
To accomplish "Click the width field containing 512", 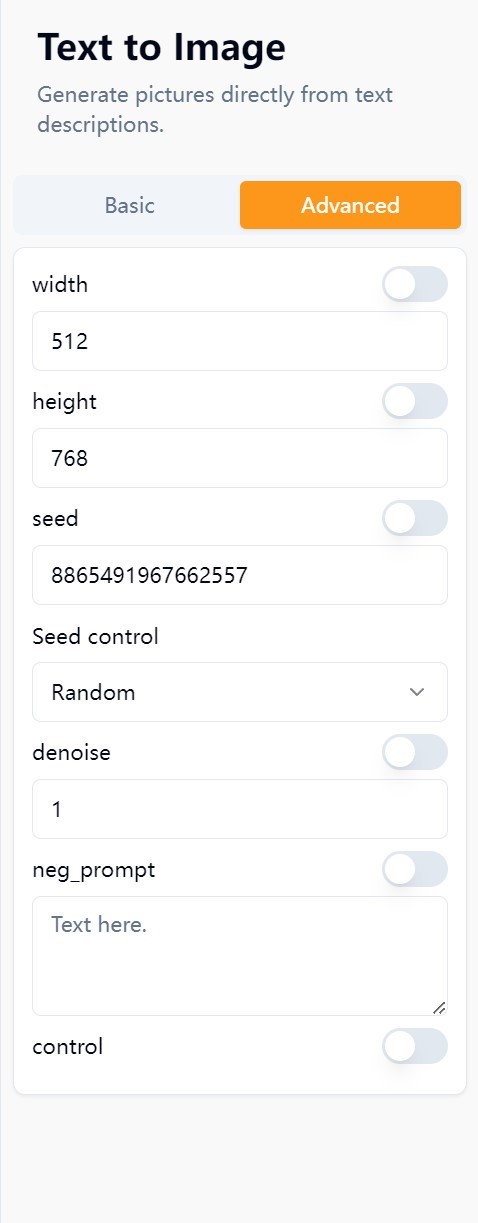I will (x=240, y=341).
